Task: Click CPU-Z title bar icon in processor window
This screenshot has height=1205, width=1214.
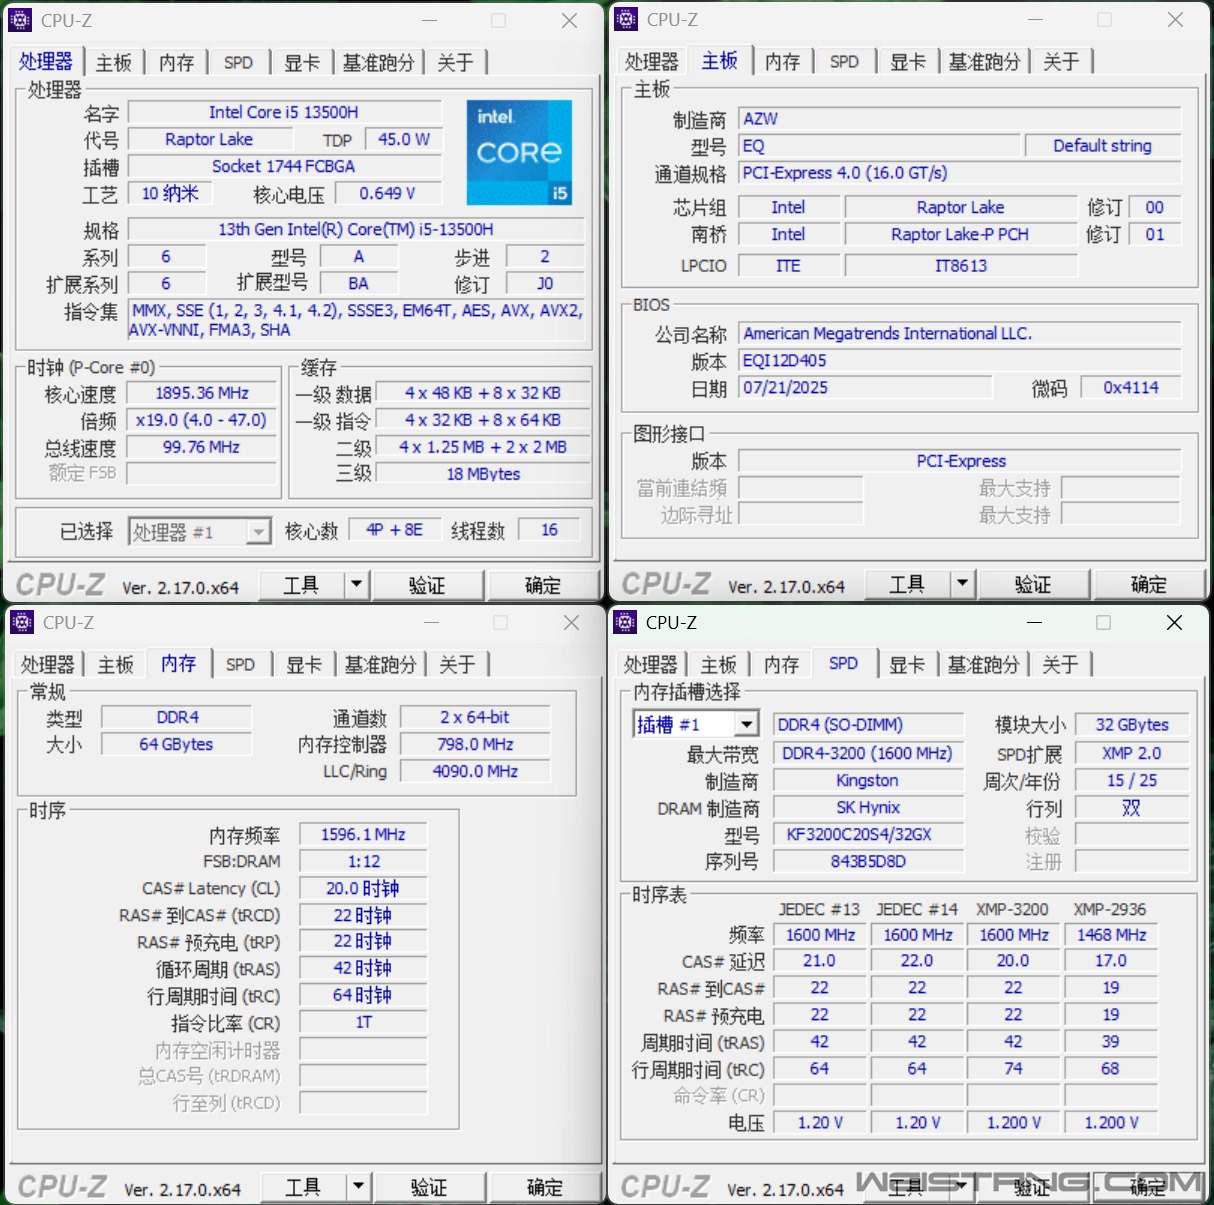Action: pos(20,20)
